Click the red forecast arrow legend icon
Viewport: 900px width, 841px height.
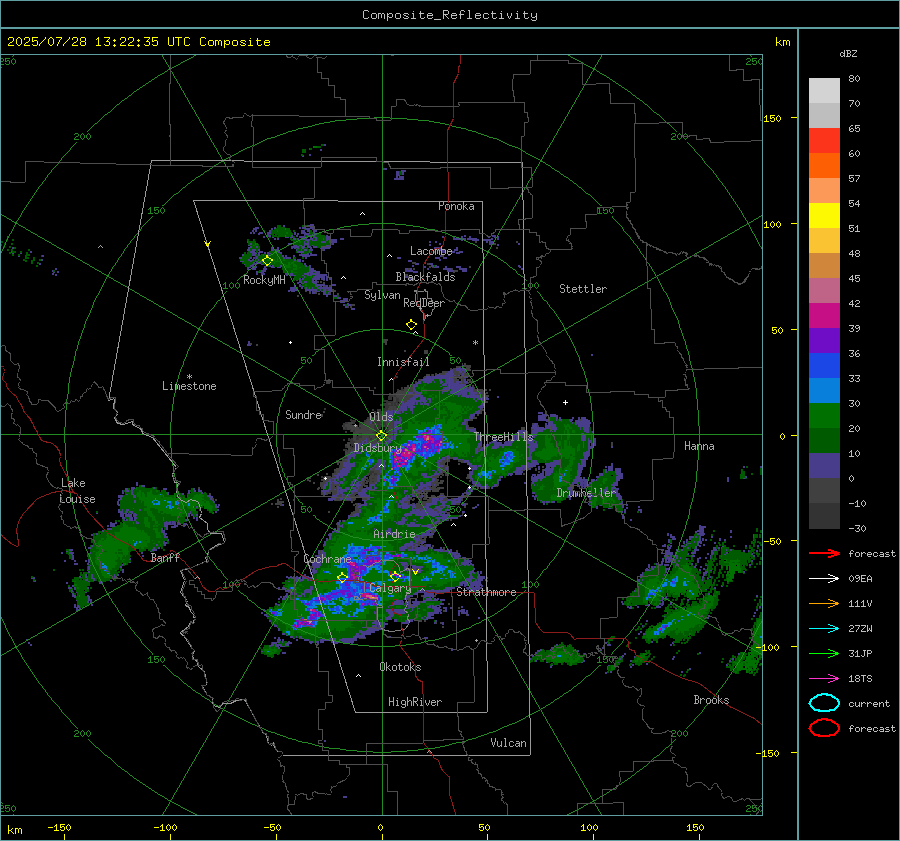[824, 553]
